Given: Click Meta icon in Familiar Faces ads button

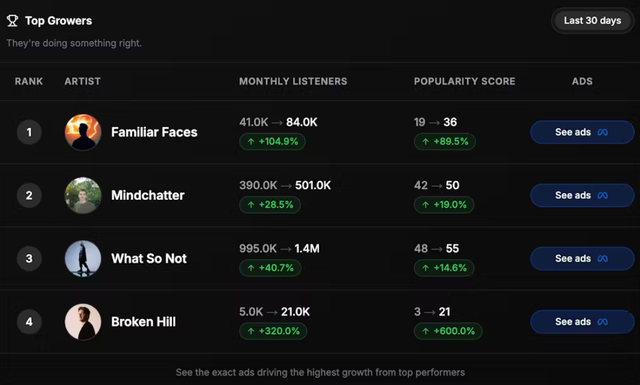Looking at the screenshot, I should point(602,132).
